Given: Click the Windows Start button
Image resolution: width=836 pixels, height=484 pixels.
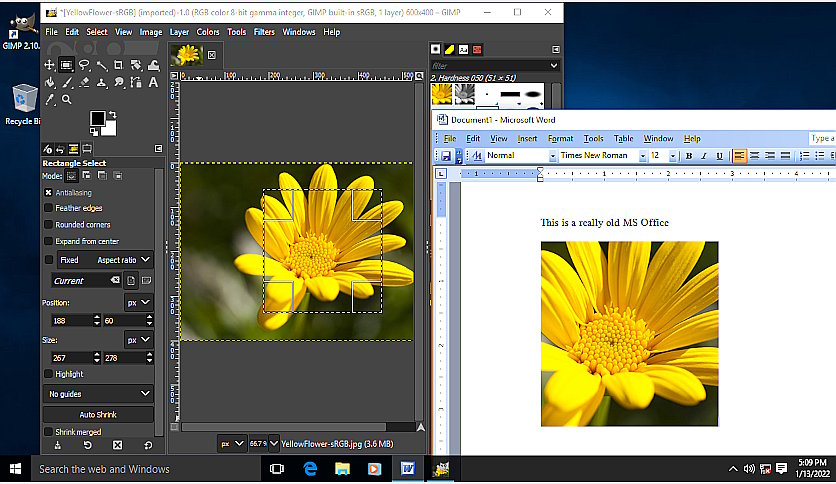Looking at the screenshot, I should click(x=15, y=469).
